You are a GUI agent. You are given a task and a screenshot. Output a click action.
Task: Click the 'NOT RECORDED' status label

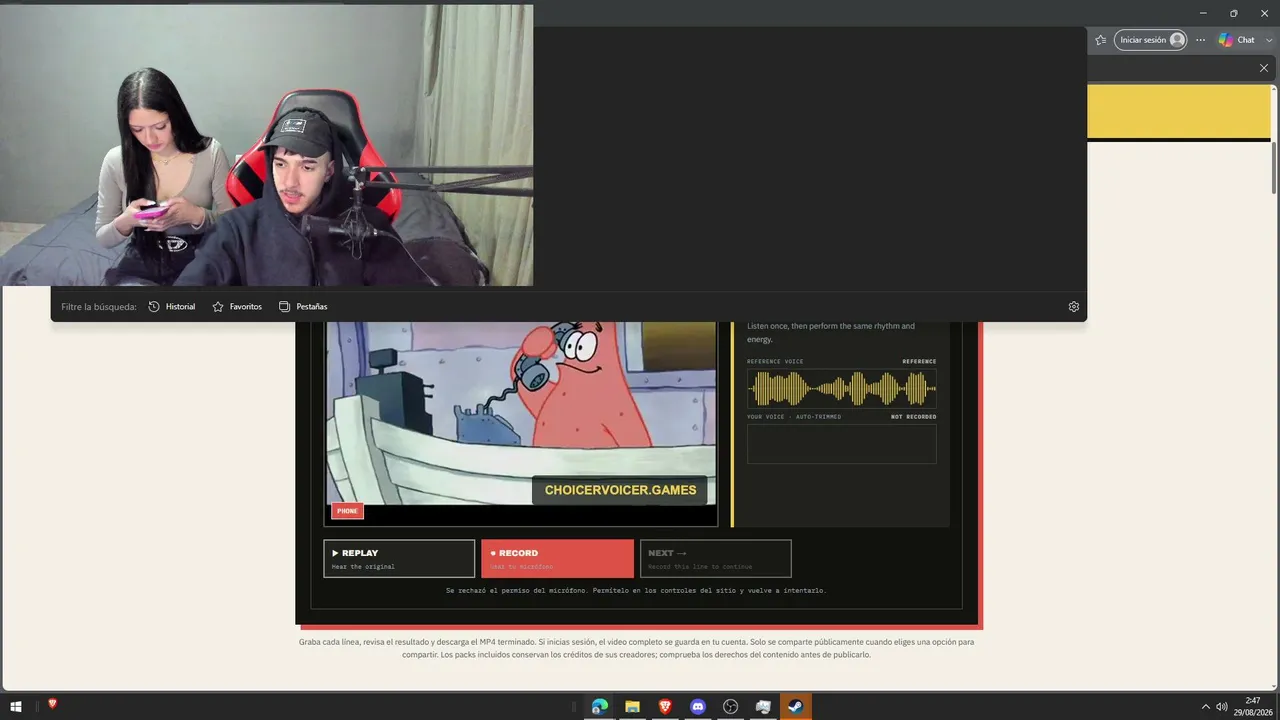[914, 417]
